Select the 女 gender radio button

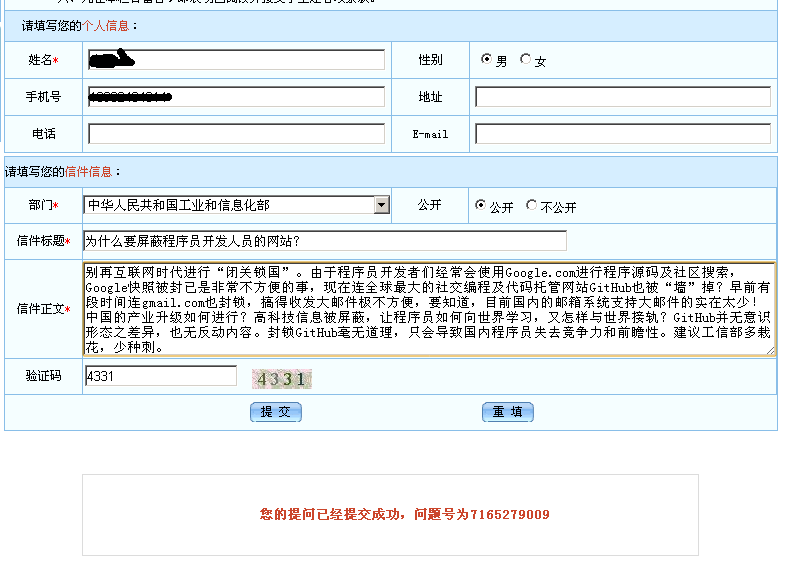[x=525, y=59]
